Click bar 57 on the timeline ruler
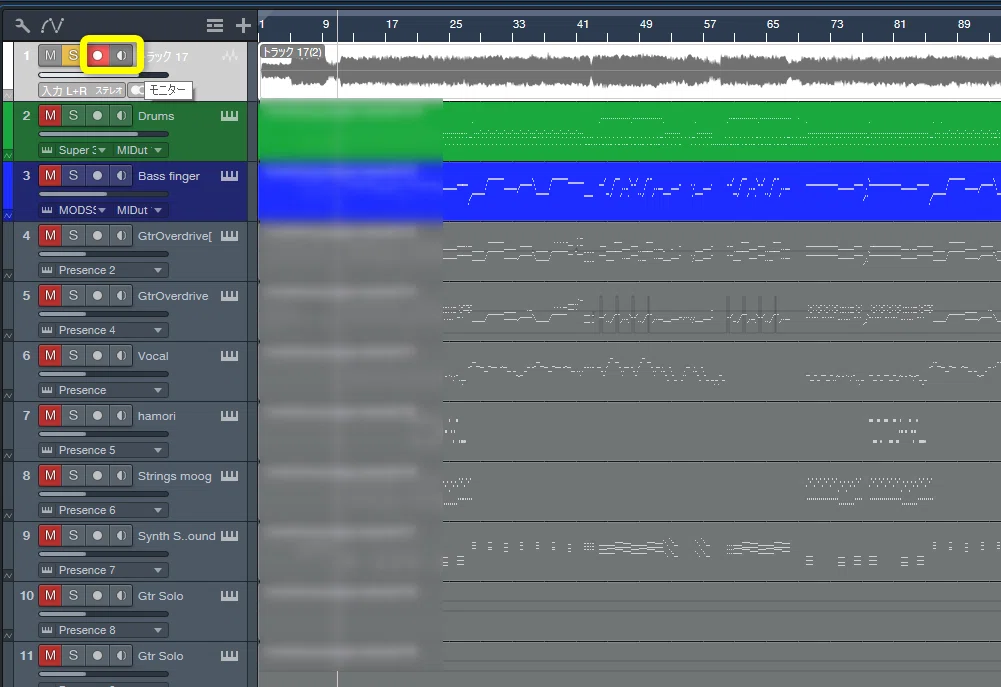 710,24
